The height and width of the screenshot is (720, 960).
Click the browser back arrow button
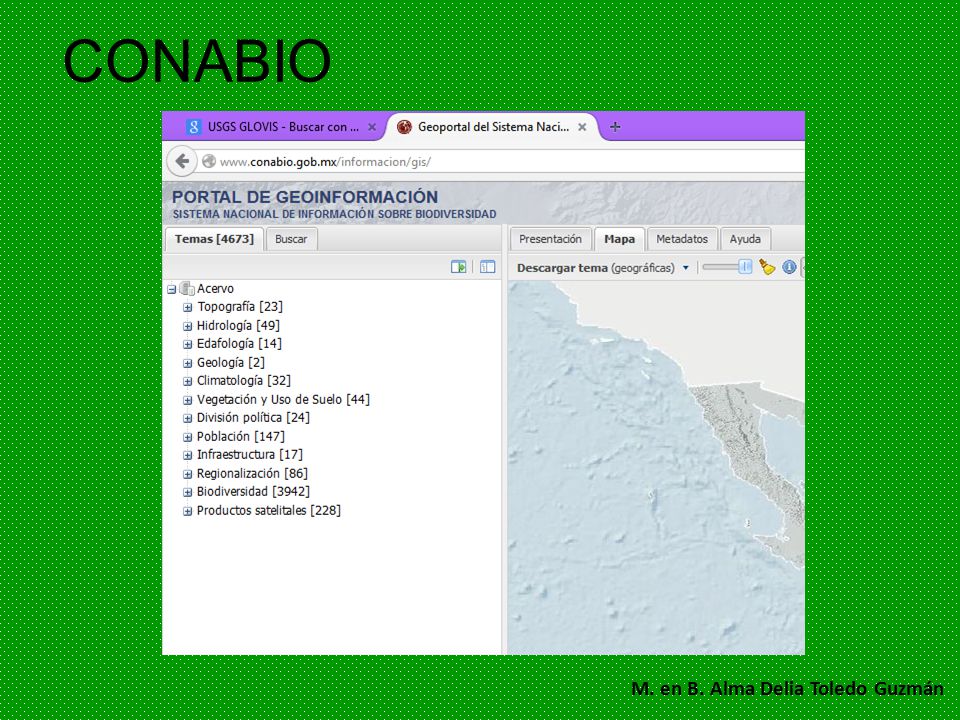[x=182, y=162]
